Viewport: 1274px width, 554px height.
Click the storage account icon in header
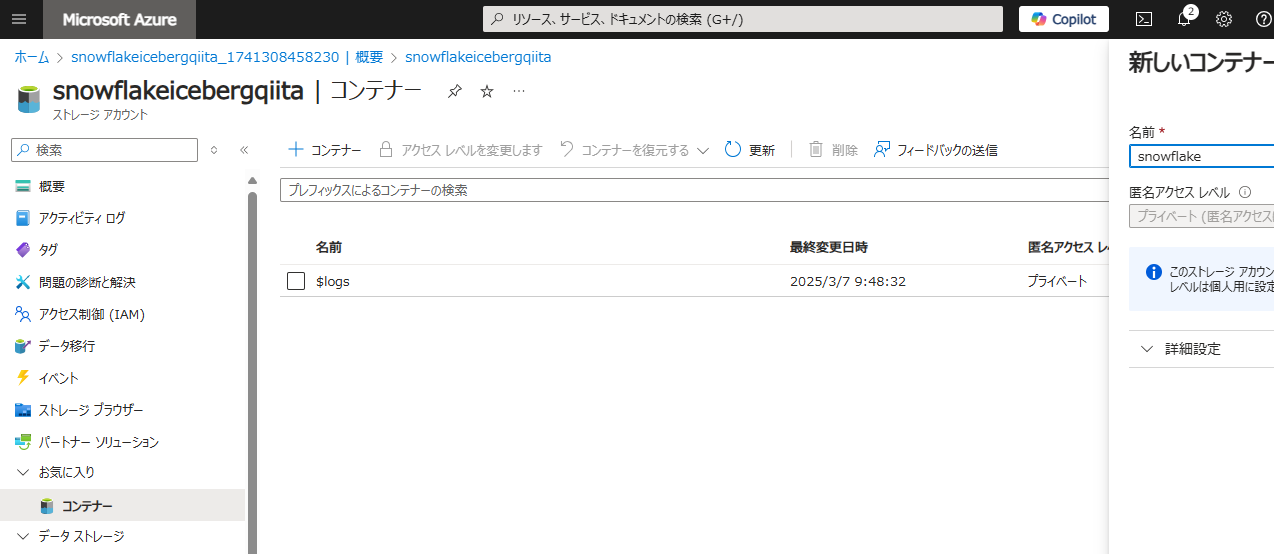coord(29,99)
